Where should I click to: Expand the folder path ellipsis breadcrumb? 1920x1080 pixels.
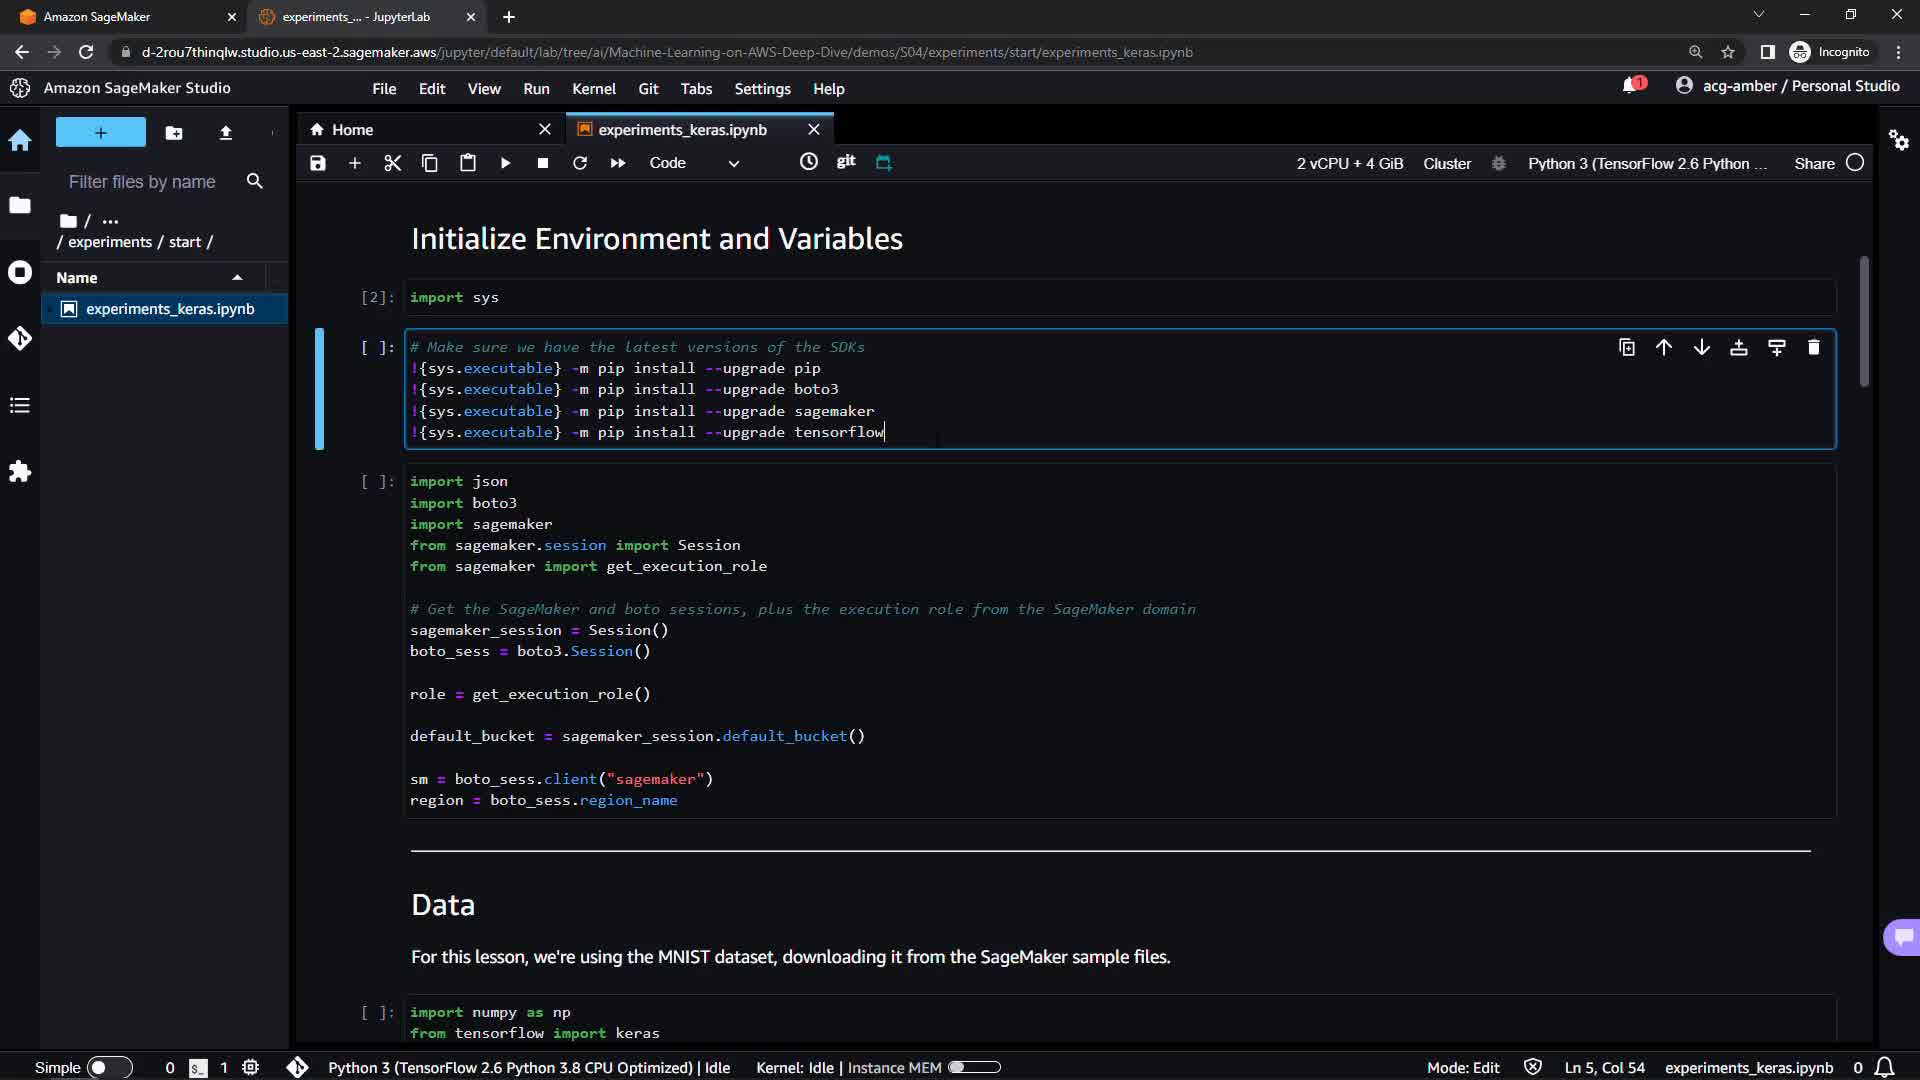(x=110, y=221)
